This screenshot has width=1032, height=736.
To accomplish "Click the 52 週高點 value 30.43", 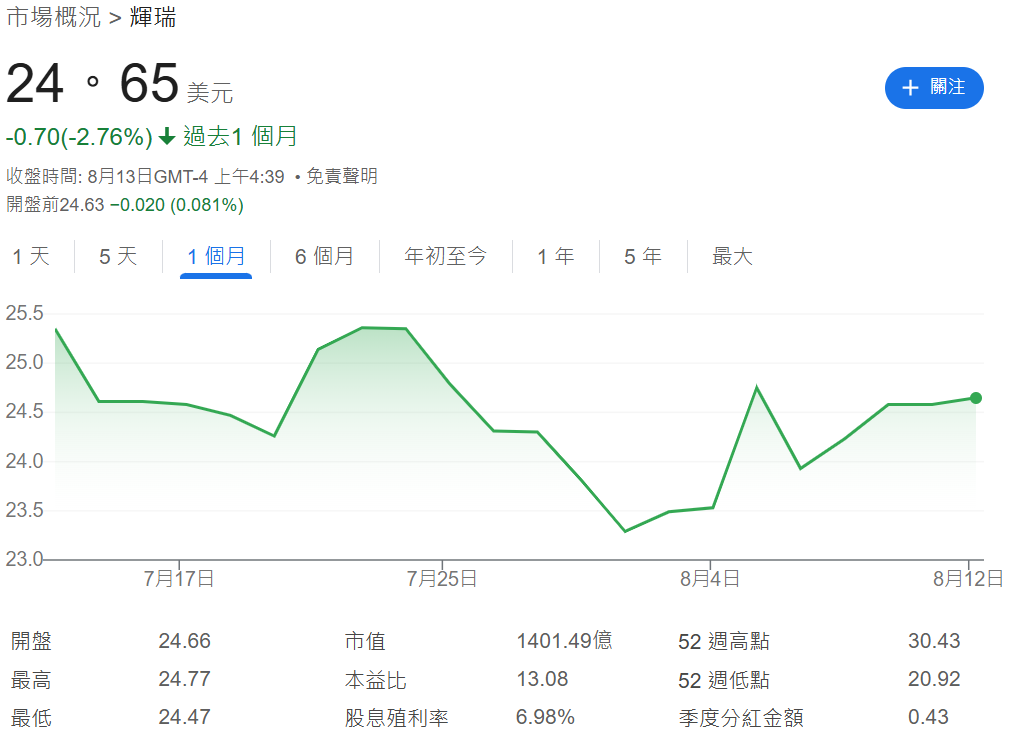I will pyautogui.click(x=934, y=641).
